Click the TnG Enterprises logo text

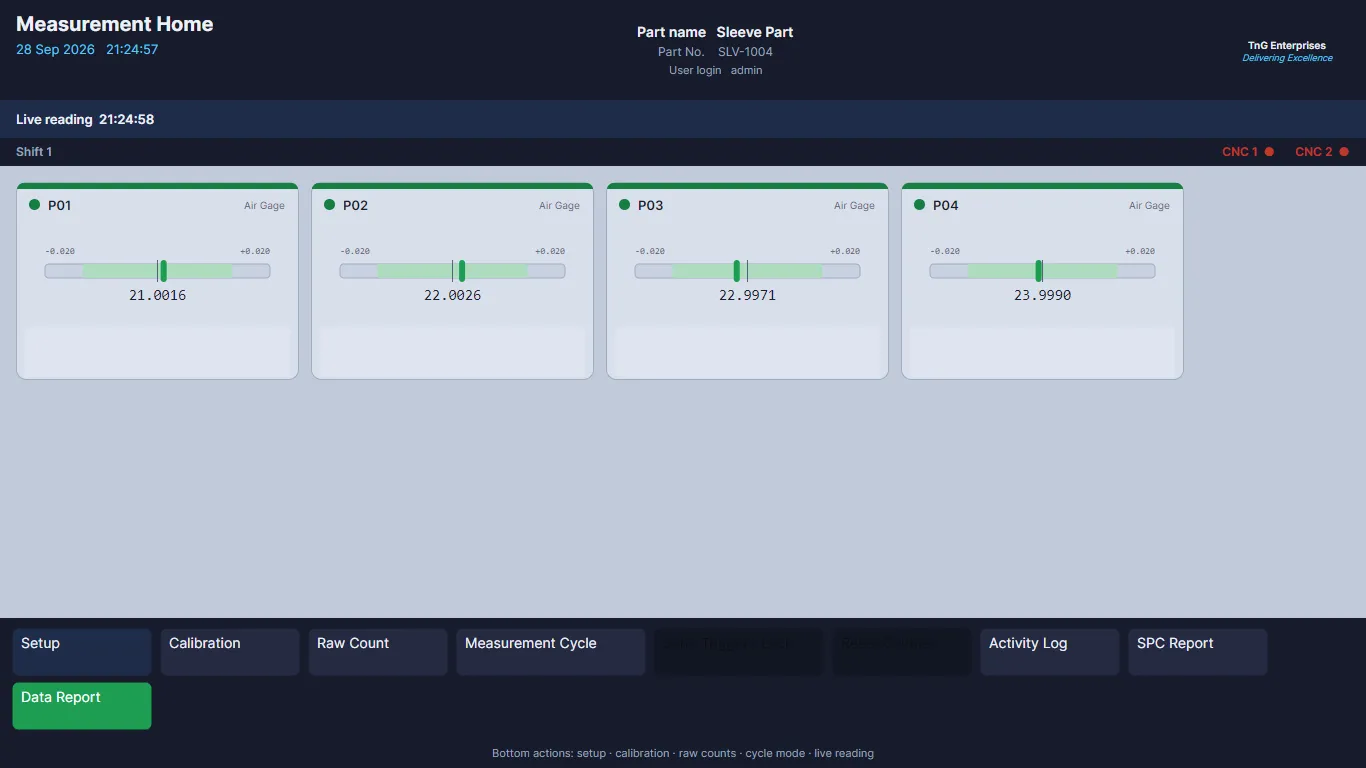(1287, 46)
